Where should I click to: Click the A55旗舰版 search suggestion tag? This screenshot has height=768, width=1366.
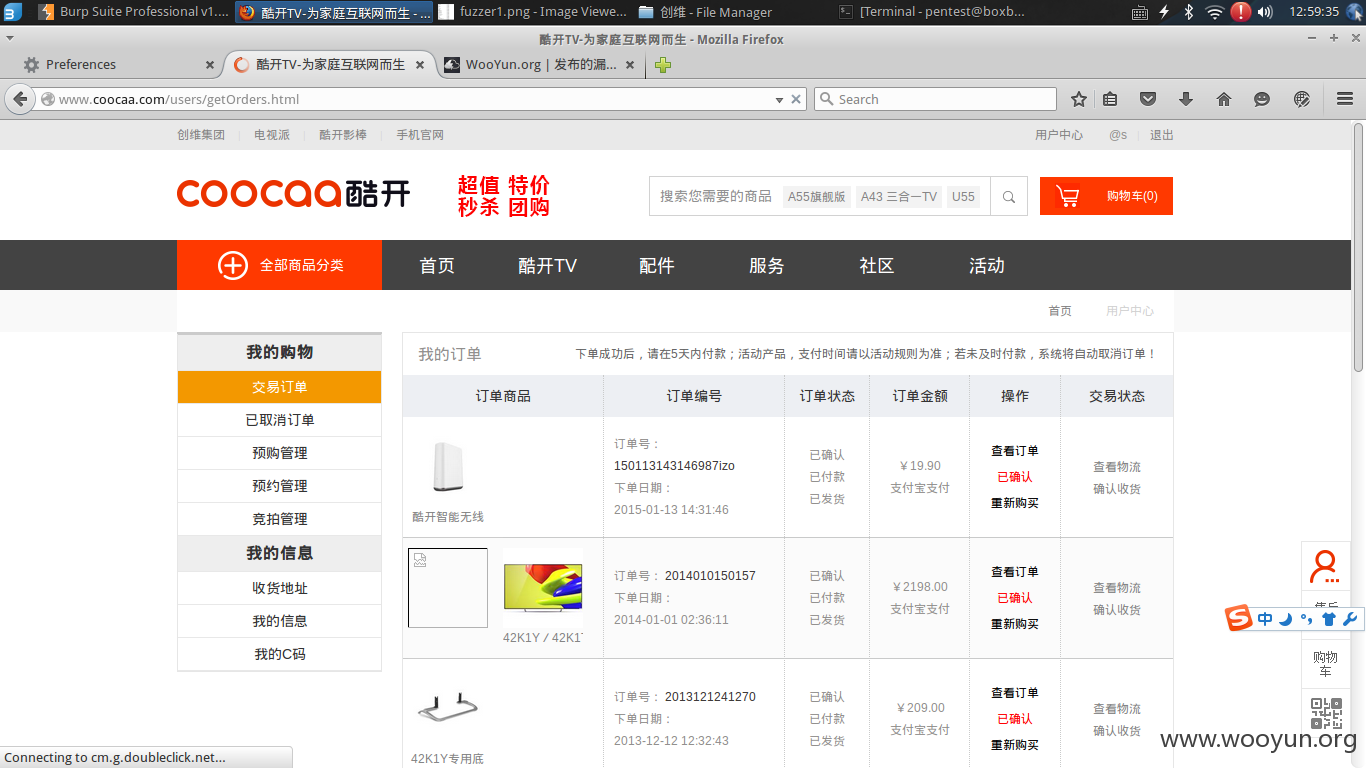point(817,196)
